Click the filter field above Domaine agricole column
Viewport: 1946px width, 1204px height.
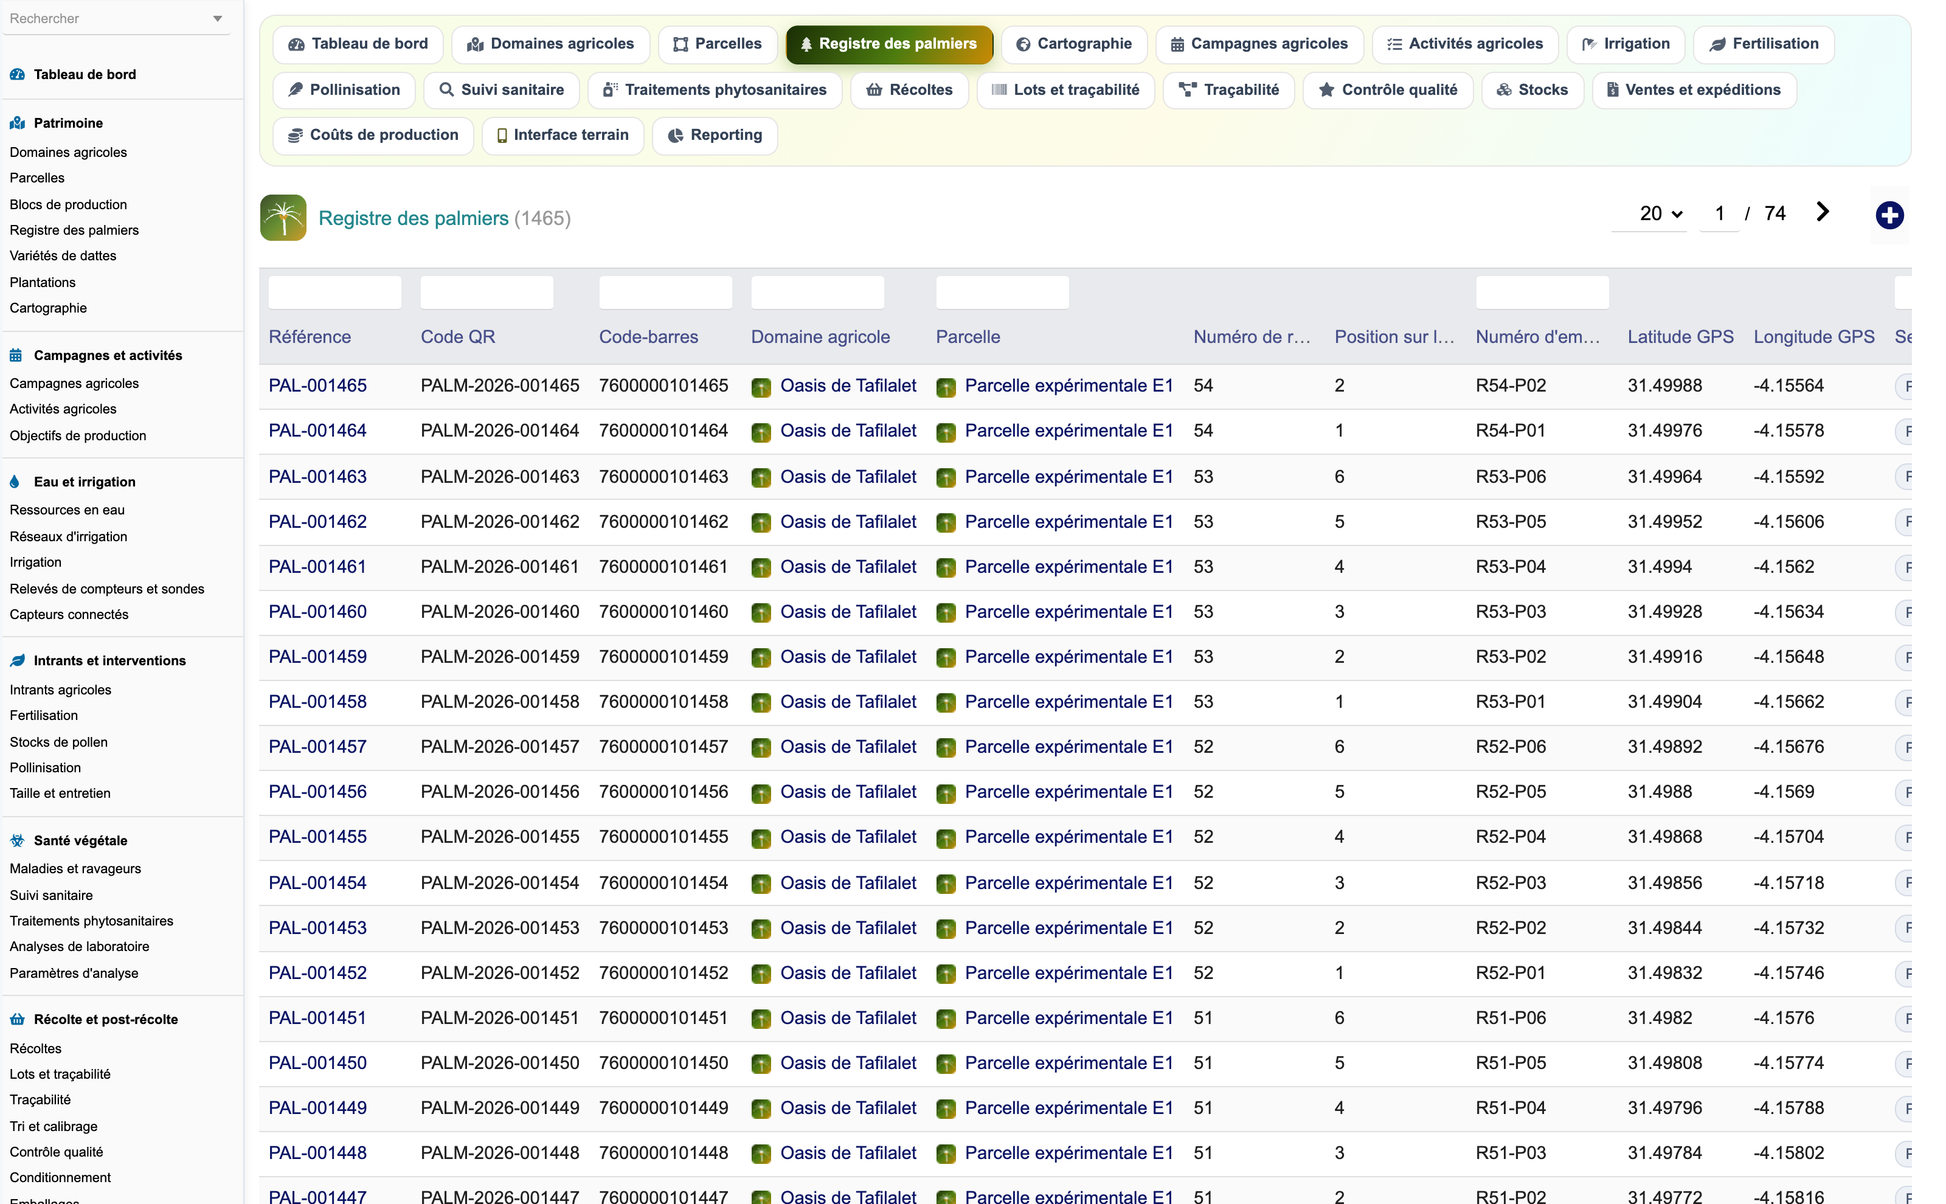coord(818,292)
